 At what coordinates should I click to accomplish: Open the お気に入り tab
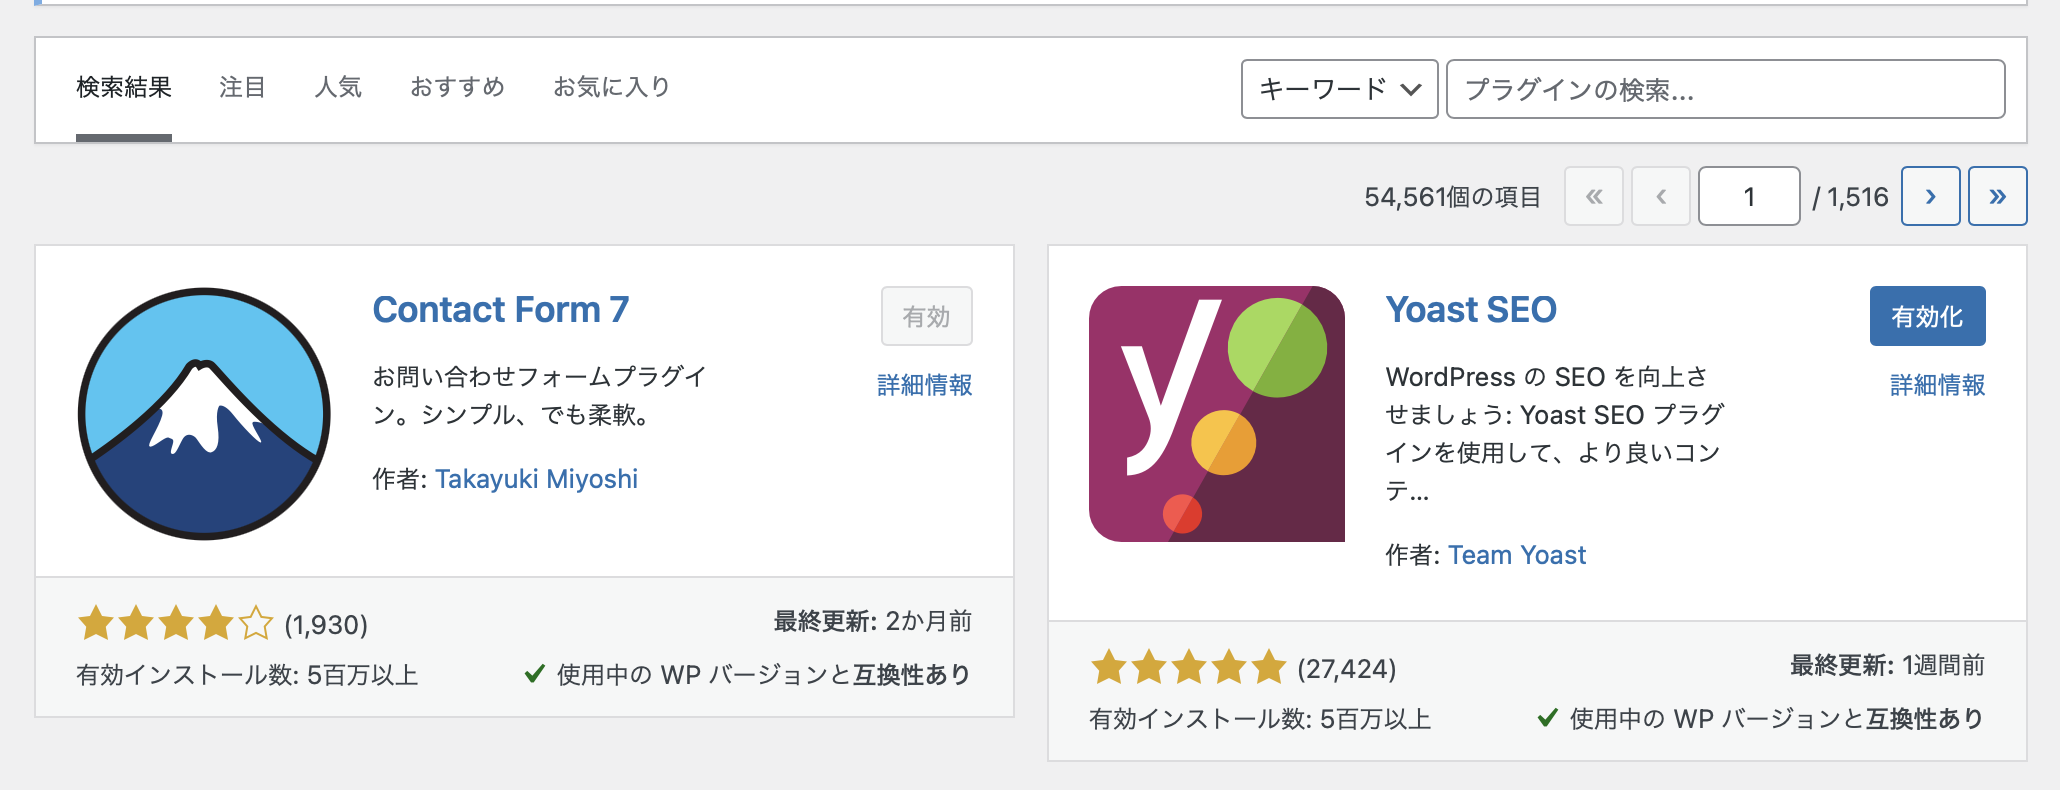click(611, 88)
